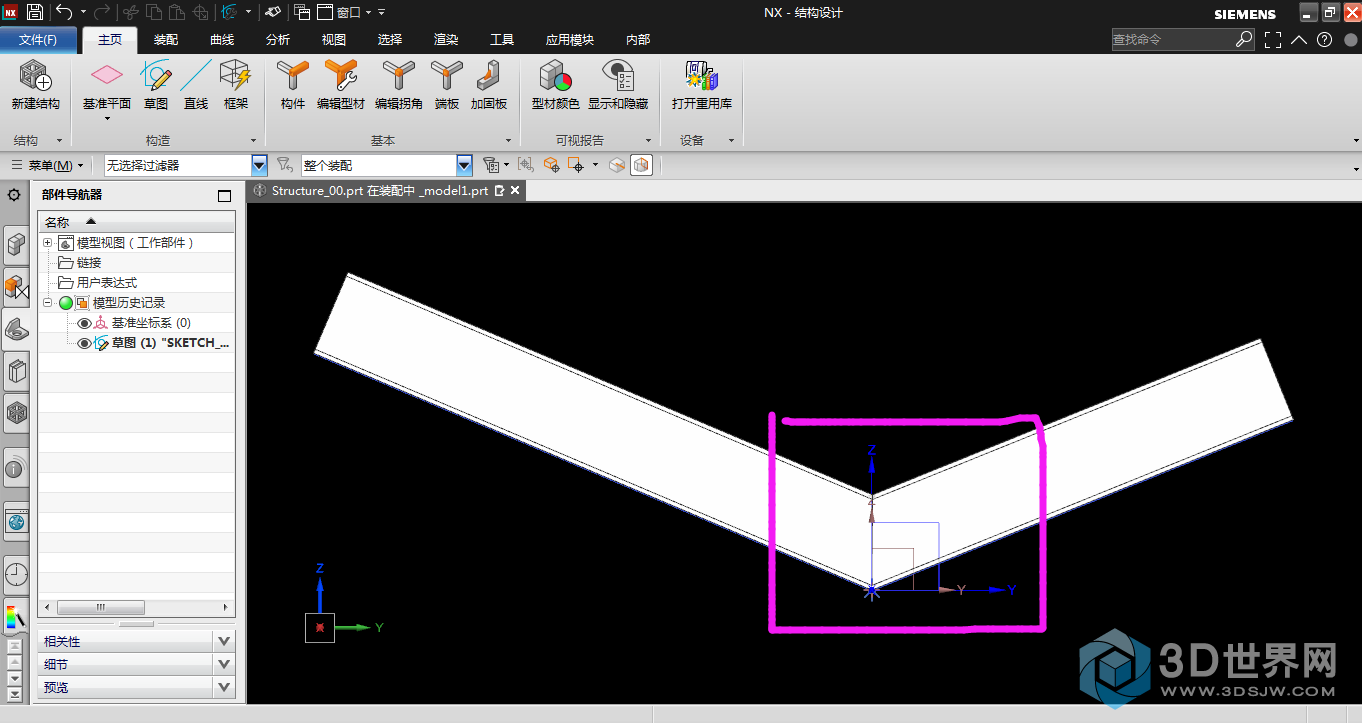Click the Edit Corner (编辑拐角) icon
Viewport: 1362px width, 723px height.
coord(398,76)
